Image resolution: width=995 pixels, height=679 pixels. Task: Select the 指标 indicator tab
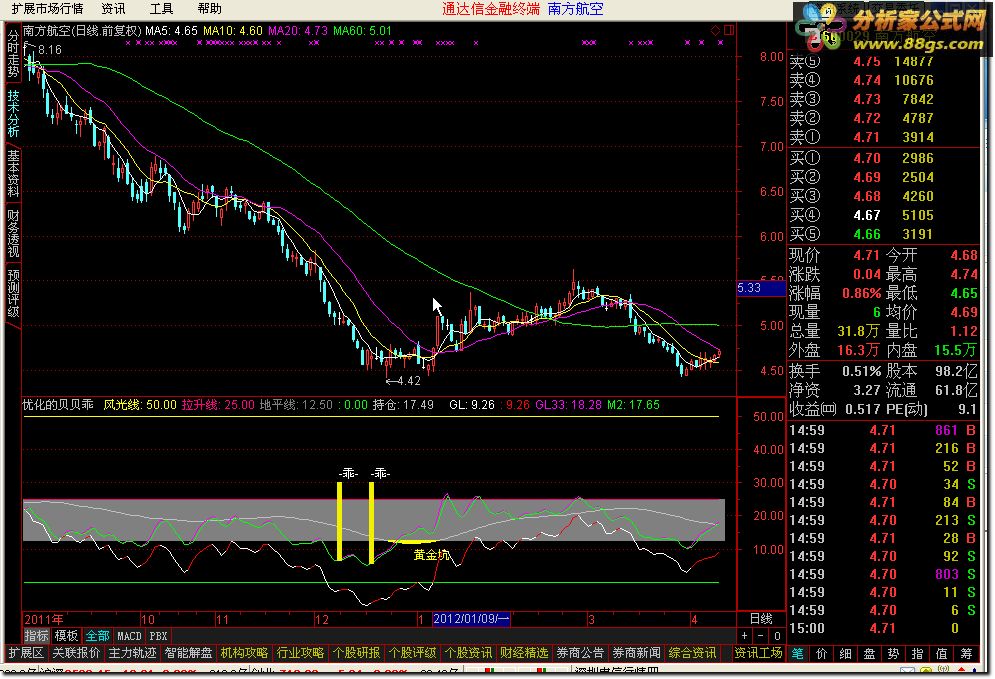coord(36,635)
